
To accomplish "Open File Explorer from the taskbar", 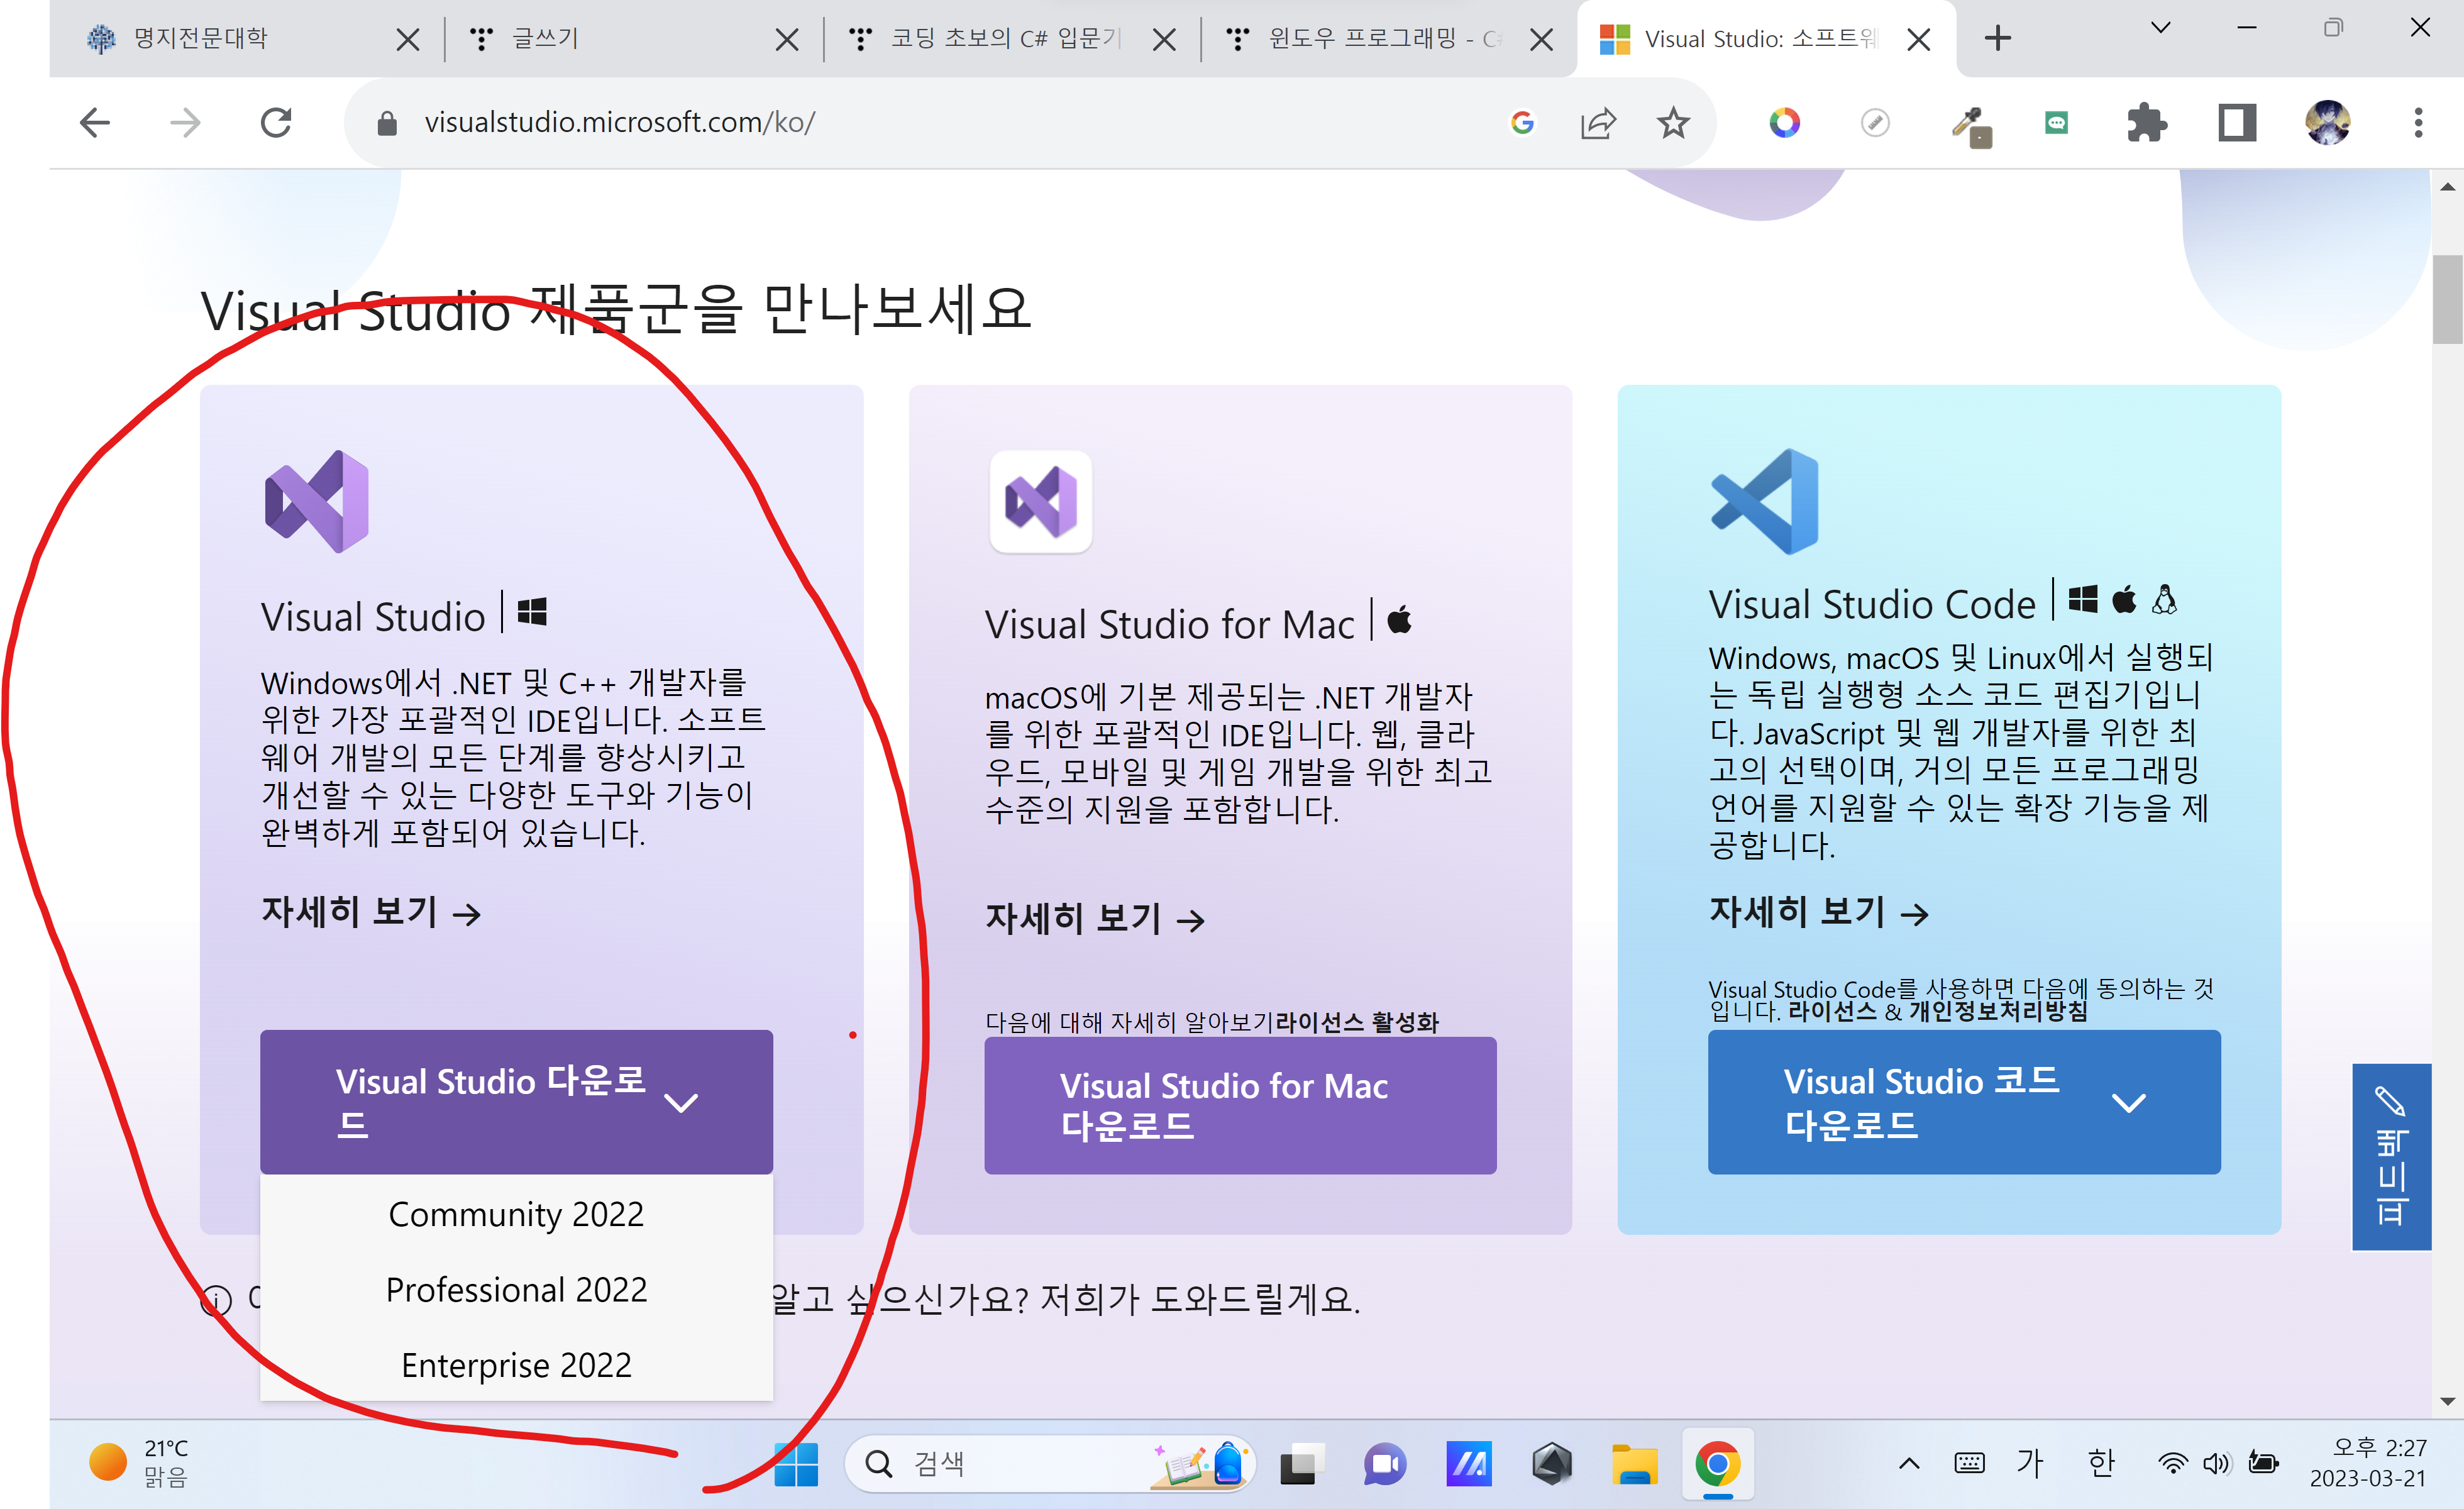I will 1635,1465.
